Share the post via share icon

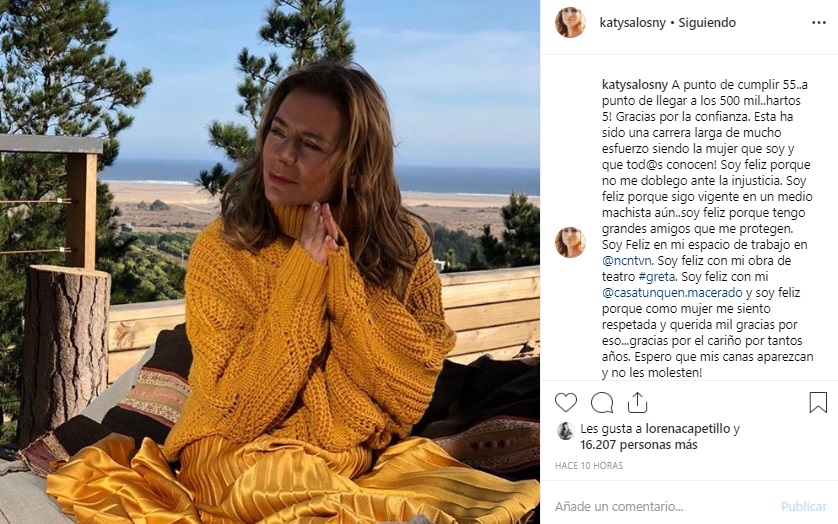click(x=637, y=402)
